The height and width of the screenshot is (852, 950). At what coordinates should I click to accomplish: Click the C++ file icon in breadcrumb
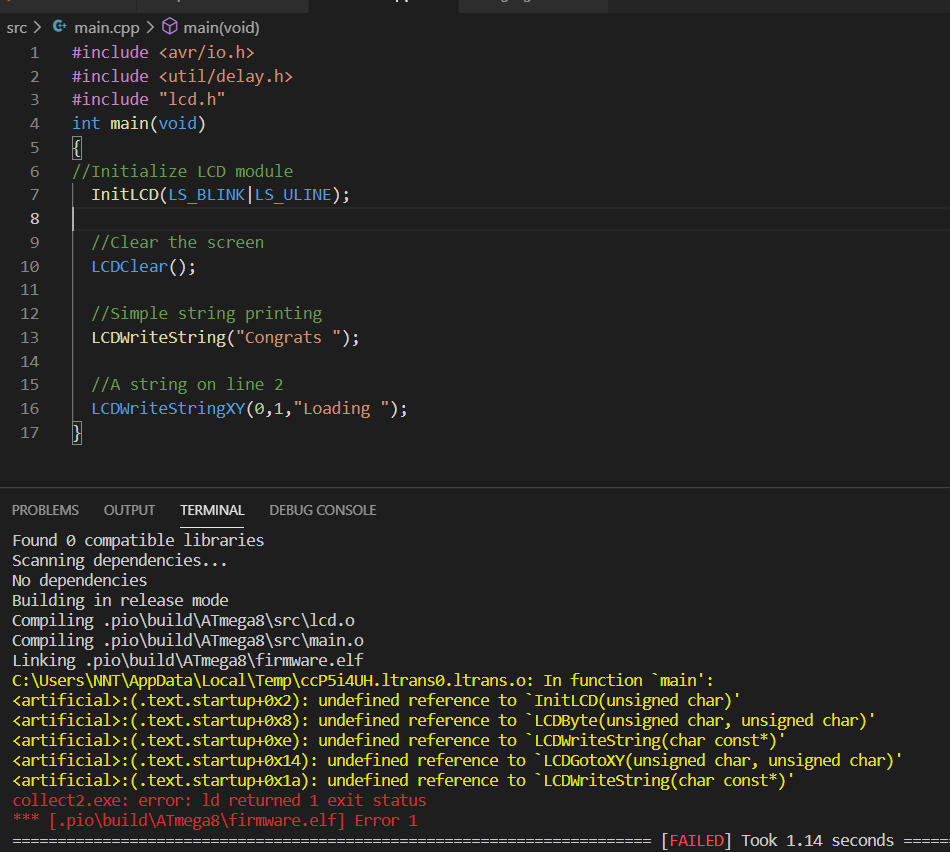(x=59, y=27)
